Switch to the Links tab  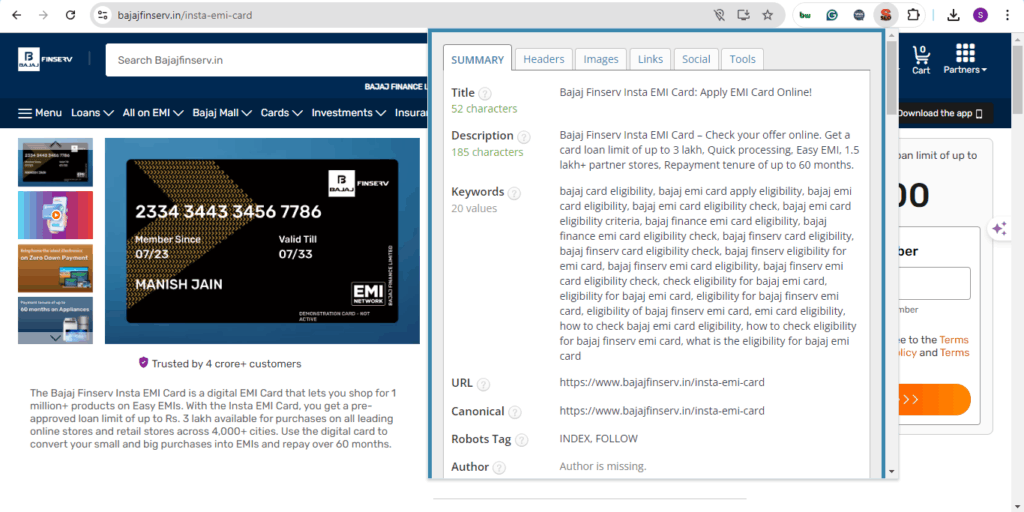(650, 59)
